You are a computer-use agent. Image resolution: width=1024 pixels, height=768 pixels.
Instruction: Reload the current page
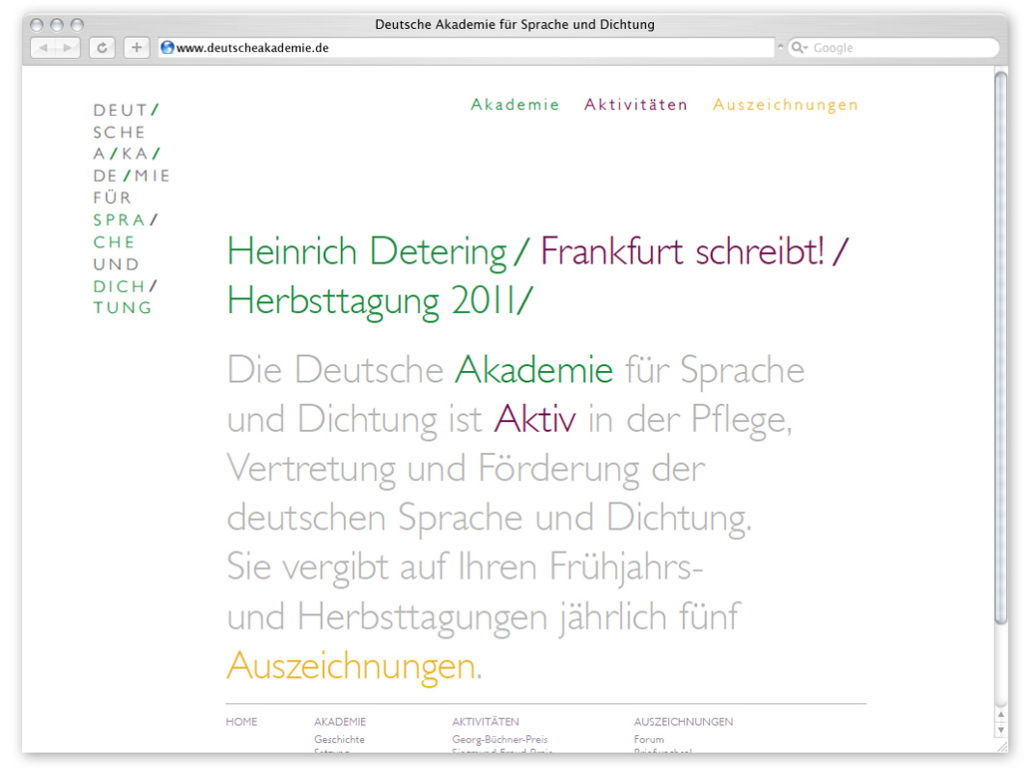(x=100, y=47)
